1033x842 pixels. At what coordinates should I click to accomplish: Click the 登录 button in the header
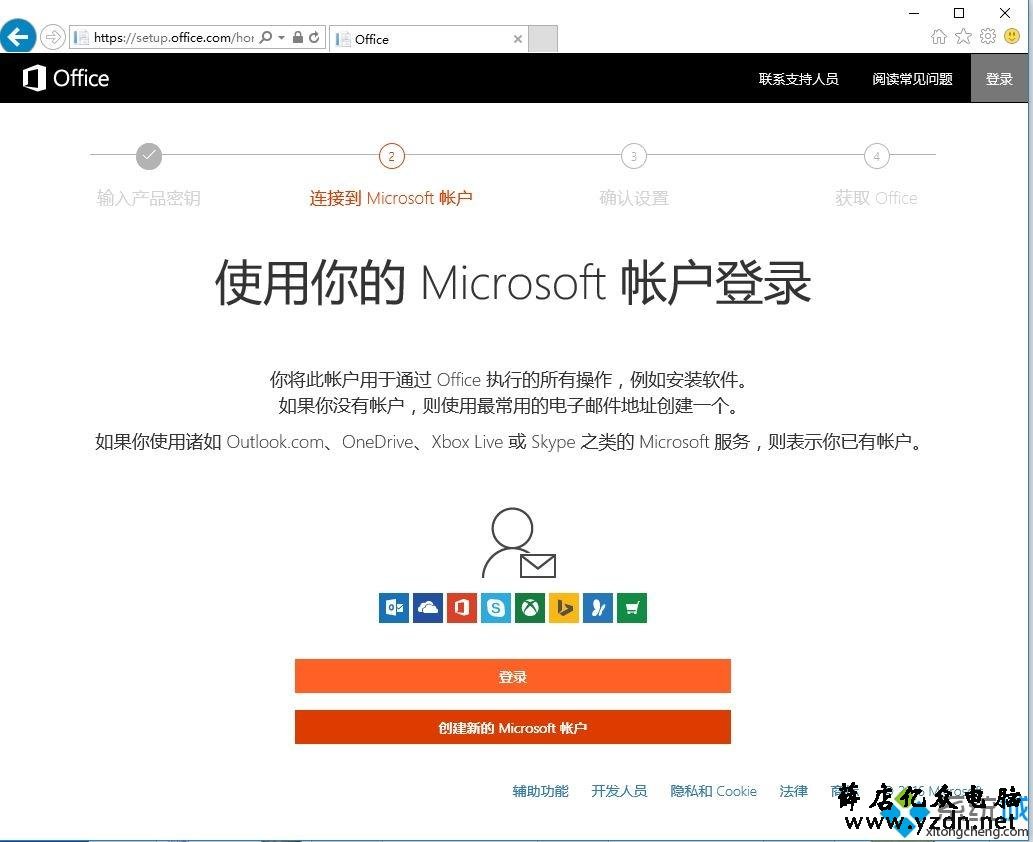point(999,78)
